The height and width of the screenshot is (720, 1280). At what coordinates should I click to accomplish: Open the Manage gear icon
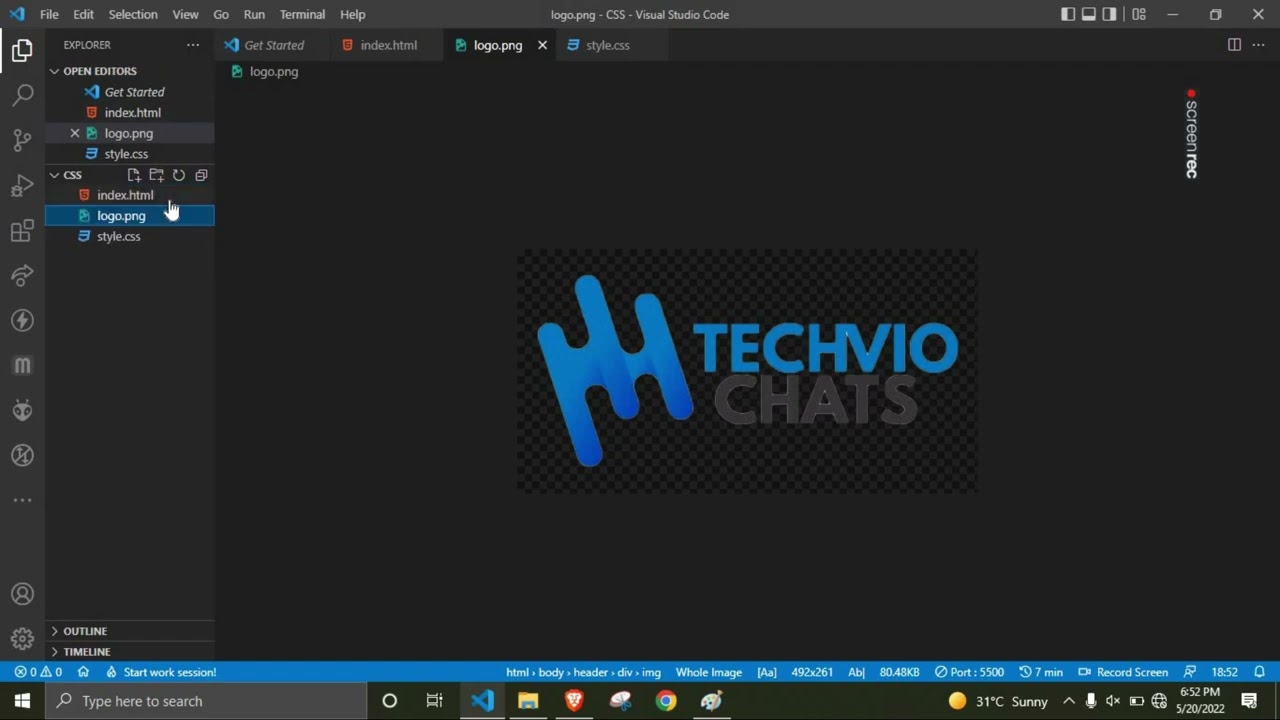click(x=22, y=638)
